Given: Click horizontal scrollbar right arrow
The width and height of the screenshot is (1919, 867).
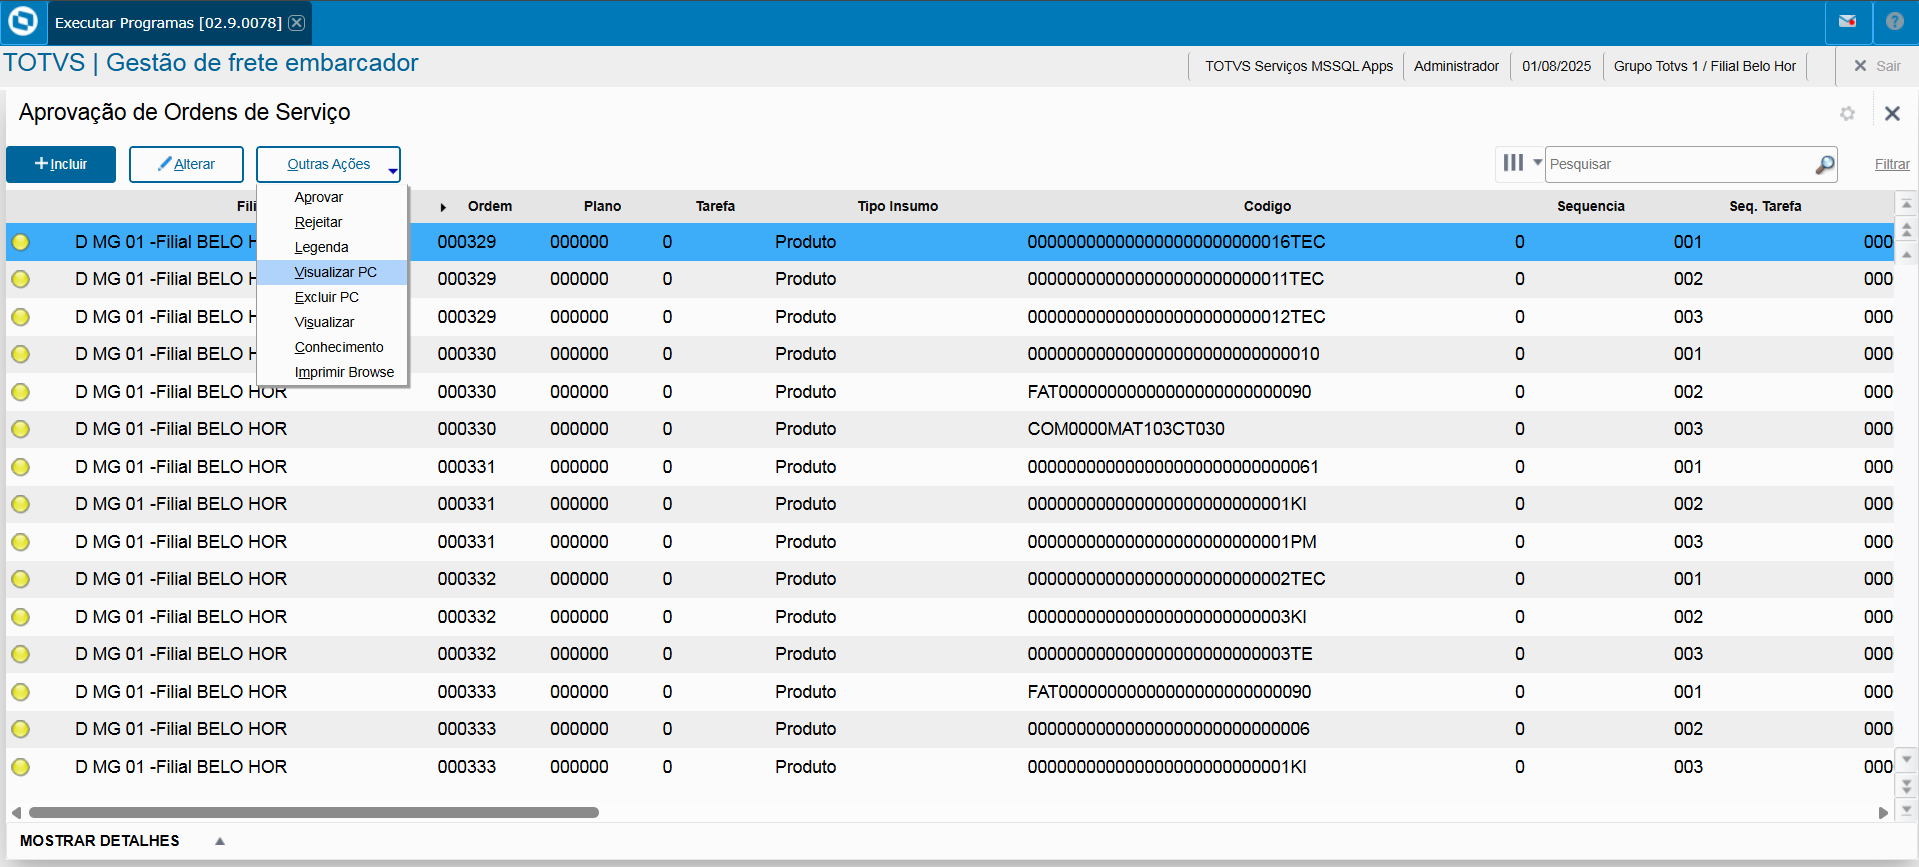Looking at the screenshot, I should (1883, 813).
